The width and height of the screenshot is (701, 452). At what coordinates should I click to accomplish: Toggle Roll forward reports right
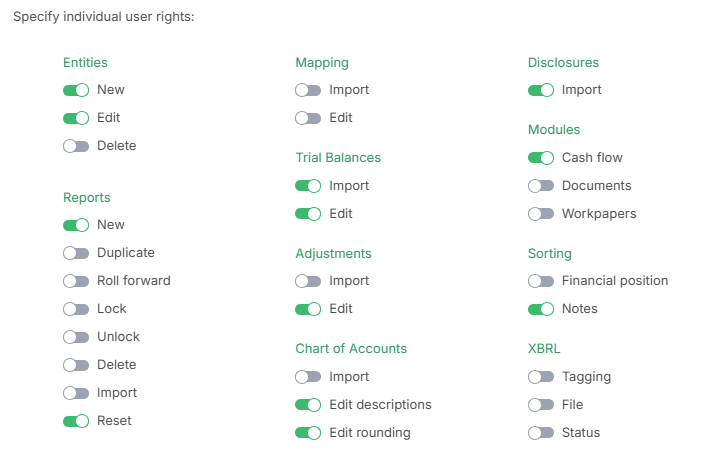click(x=76, y=281)
